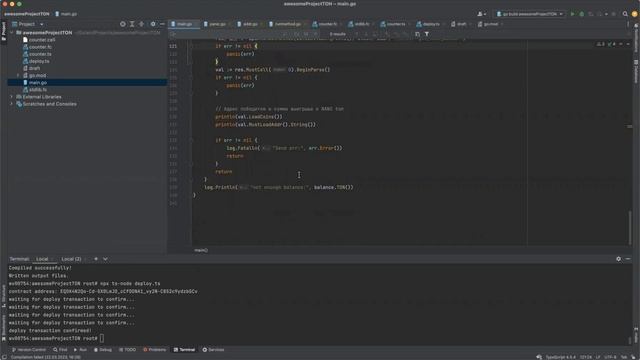The image size is (640, 360).
Task: Hide the terminal panel with minus icon
Action: 628,259
